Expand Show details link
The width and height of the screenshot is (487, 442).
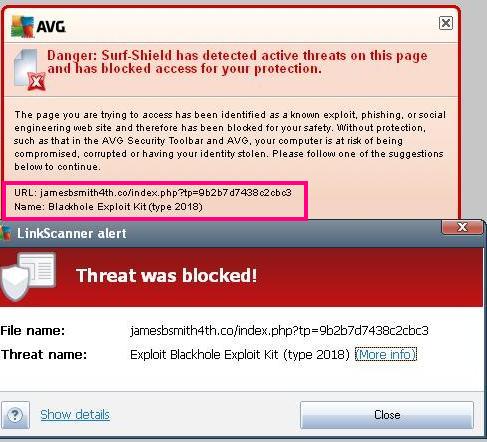click(75, 415)
